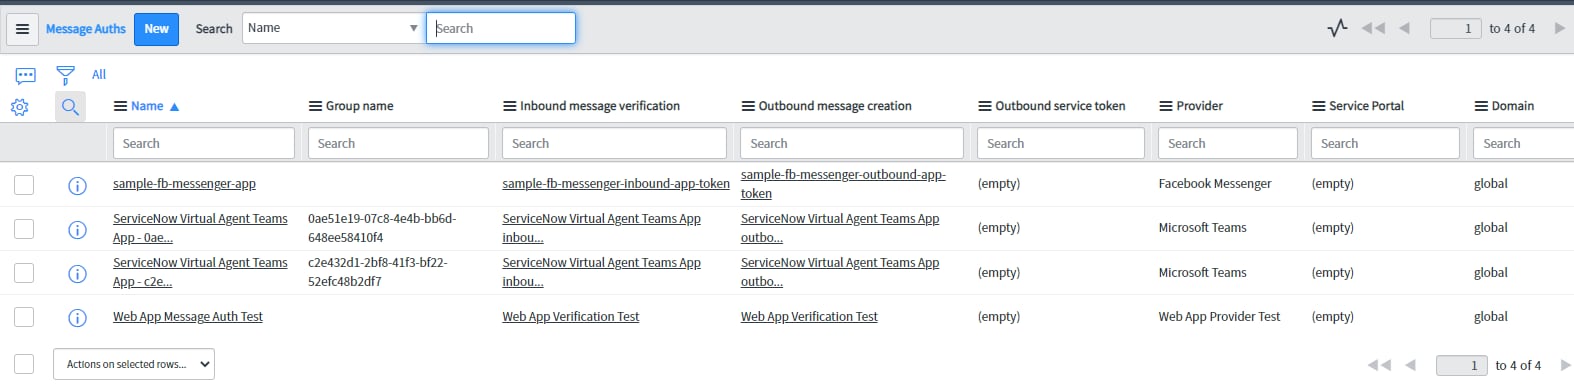Check the Teams App - c2e row checkbox
1574x388 pixels.
coord(24,272)
